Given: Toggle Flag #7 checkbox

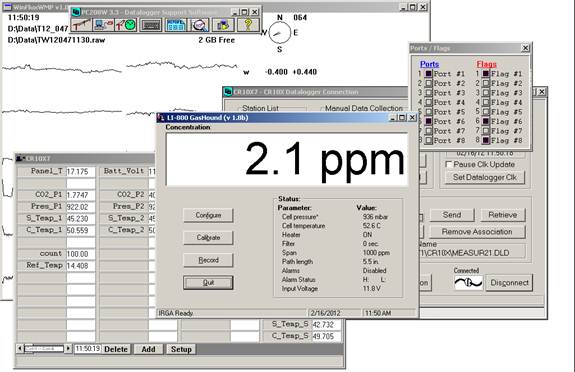Looking at the screenshot, I should click(x=486, y=131).
